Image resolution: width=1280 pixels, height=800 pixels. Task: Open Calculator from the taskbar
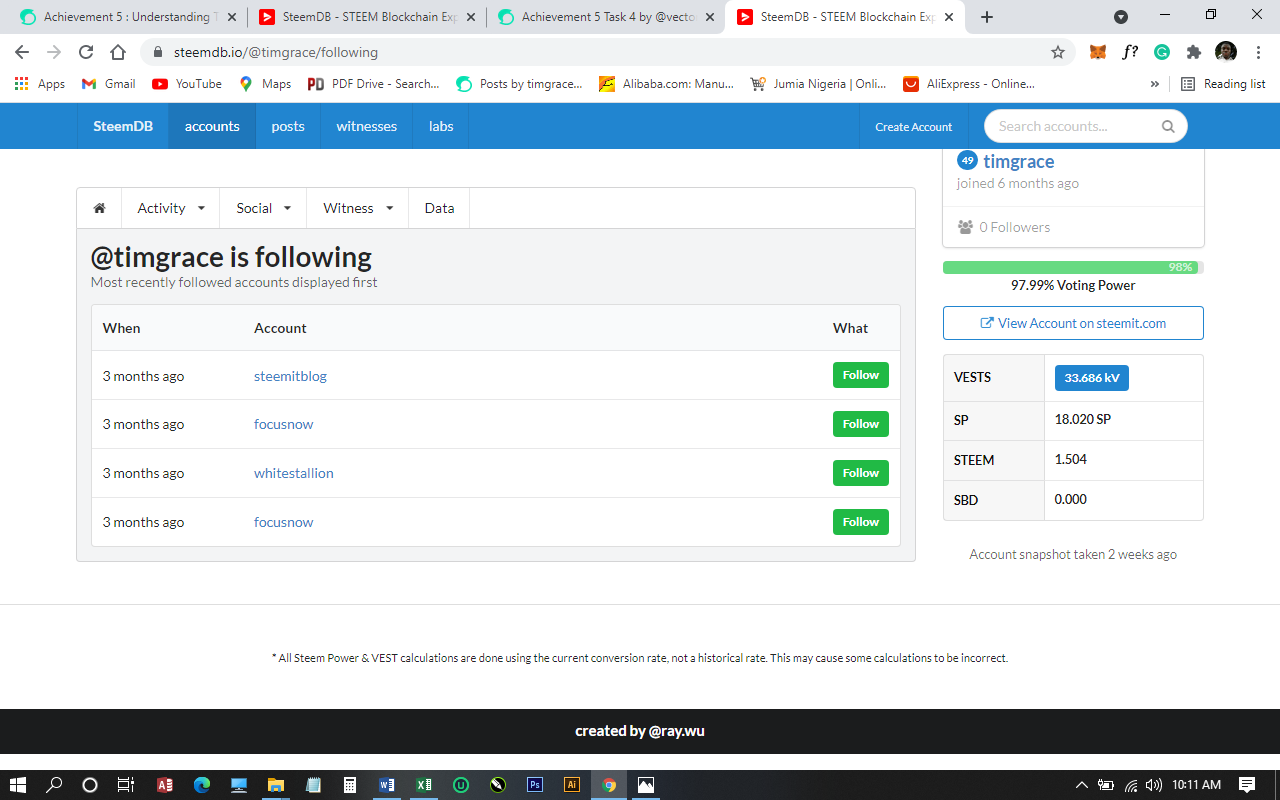(349, 785)
